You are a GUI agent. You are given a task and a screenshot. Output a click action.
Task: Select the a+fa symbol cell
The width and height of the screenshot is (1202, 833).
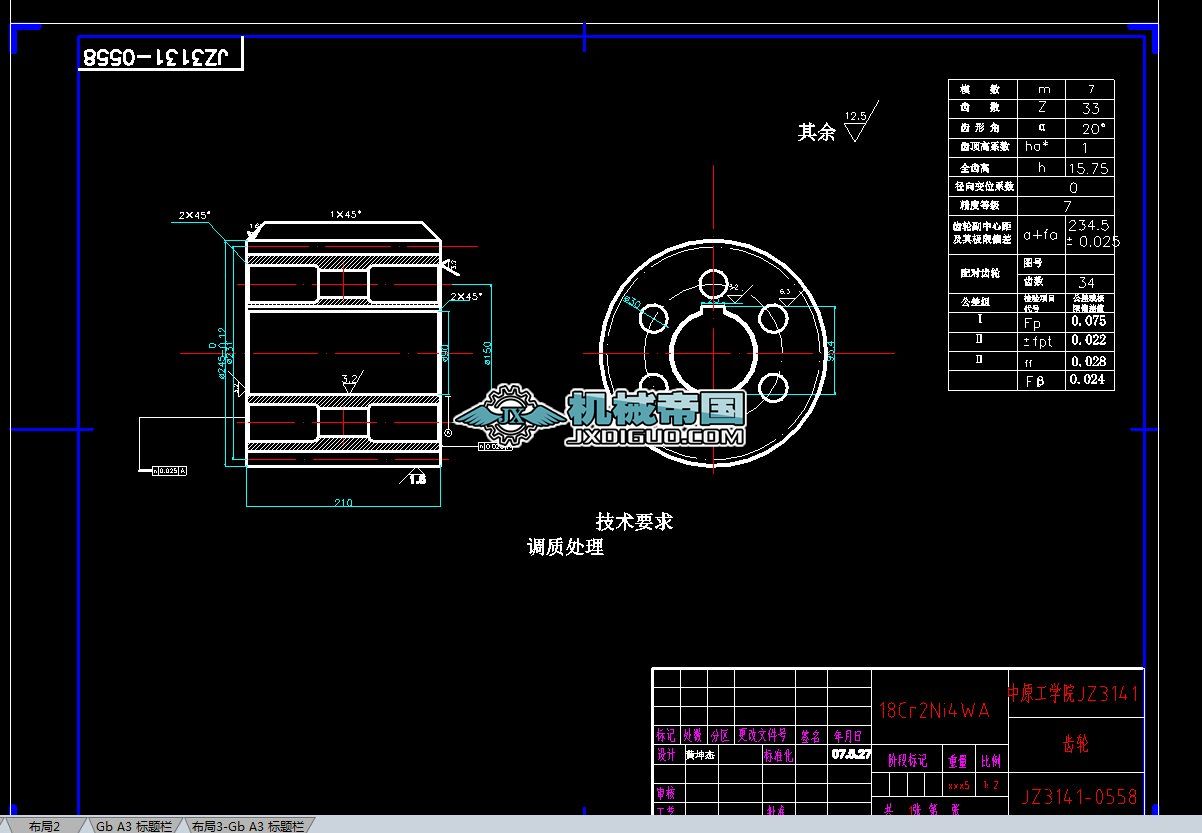point(1042,235)
